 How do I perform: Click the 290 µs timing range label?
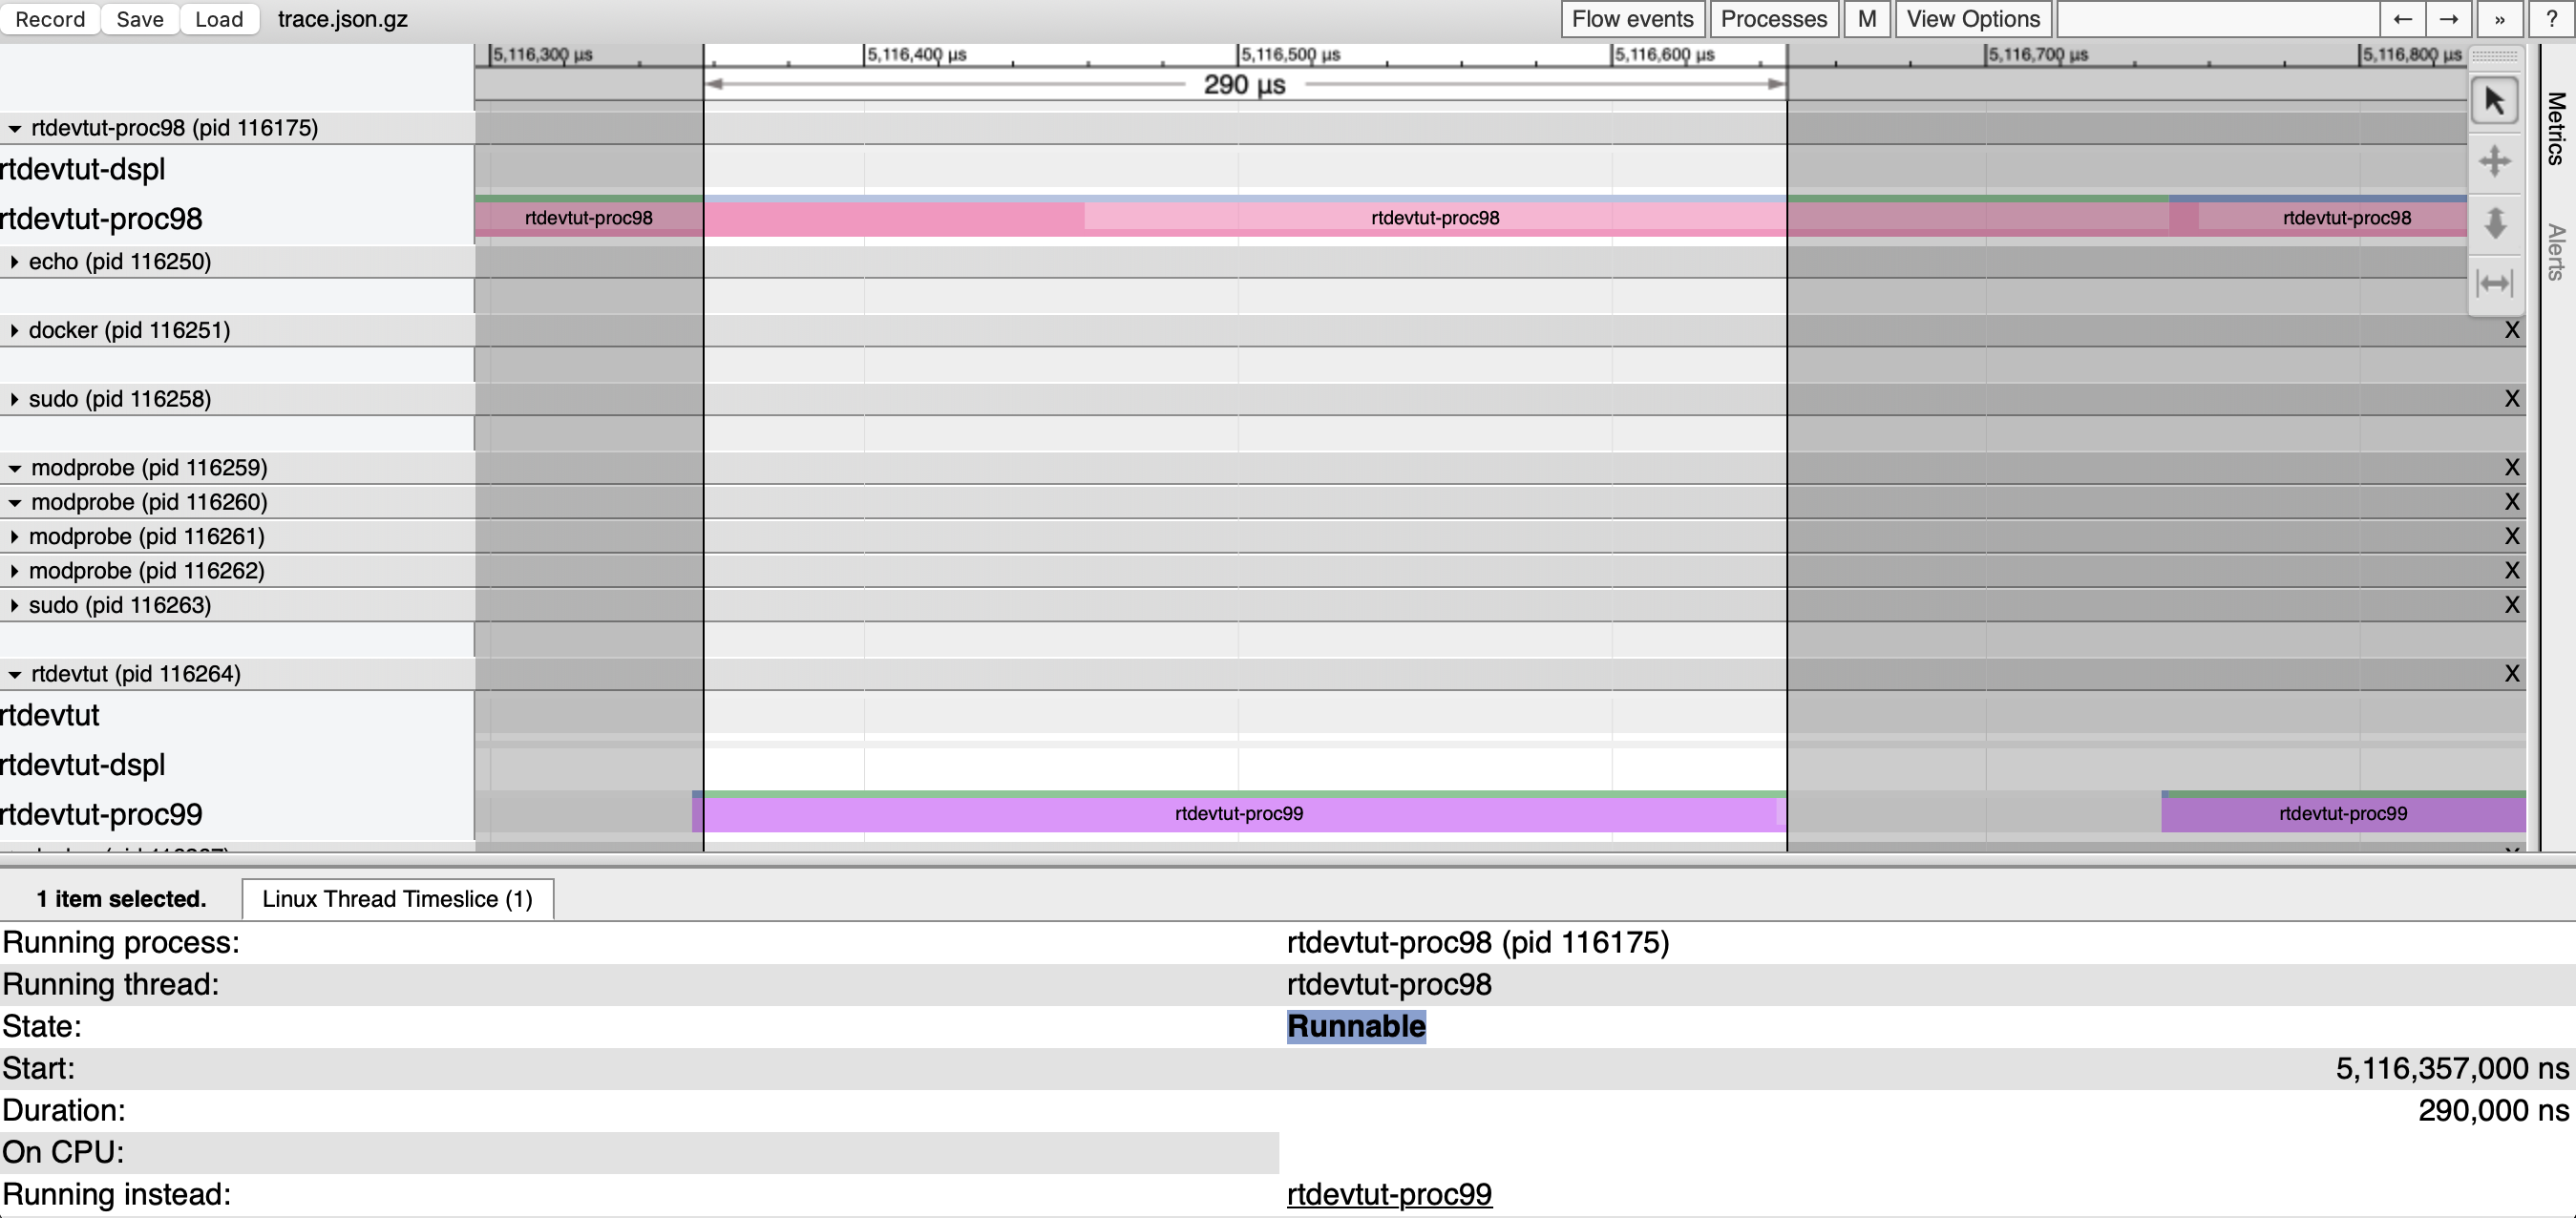click(1244, 85)
